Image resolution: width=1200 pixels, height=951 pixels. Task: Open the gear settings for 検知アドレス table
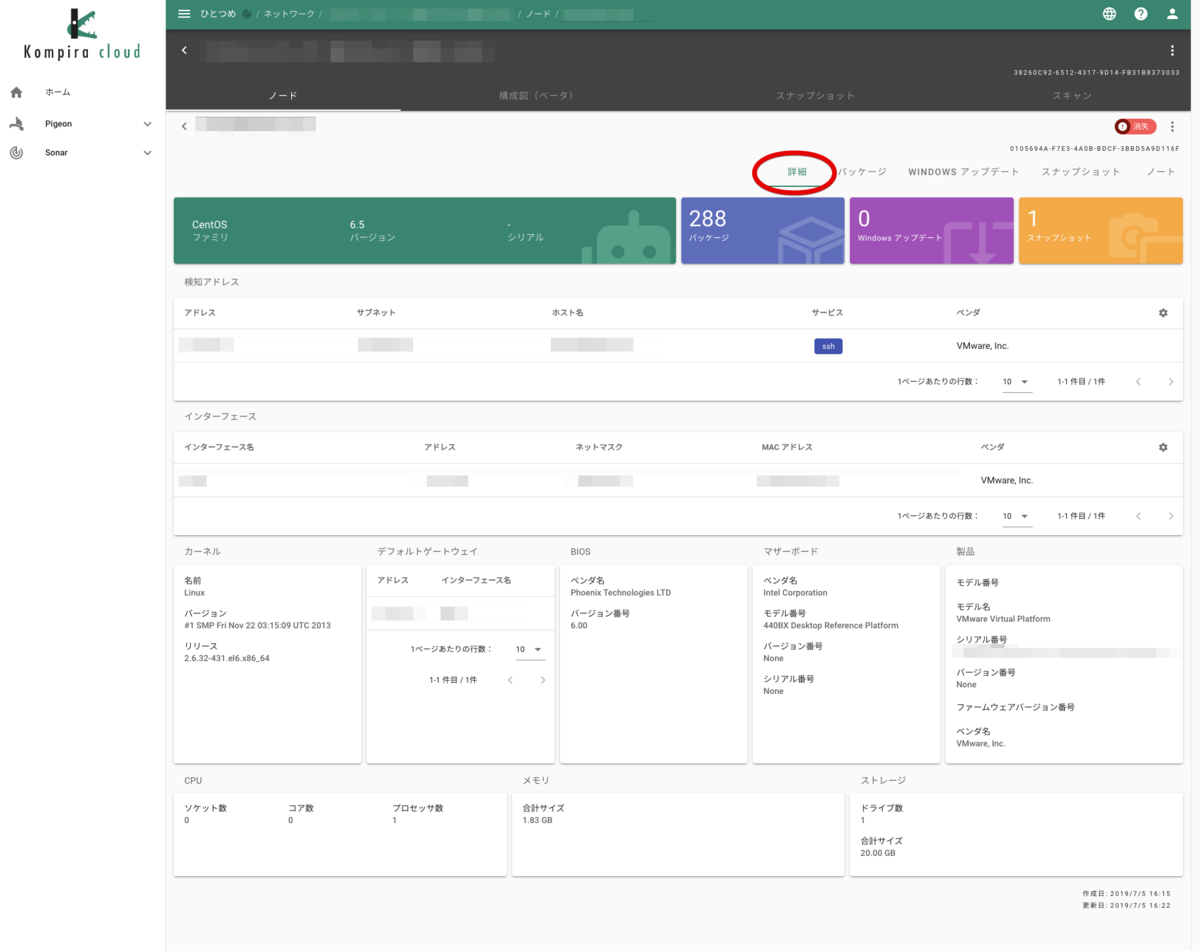tap(1163, 313)
